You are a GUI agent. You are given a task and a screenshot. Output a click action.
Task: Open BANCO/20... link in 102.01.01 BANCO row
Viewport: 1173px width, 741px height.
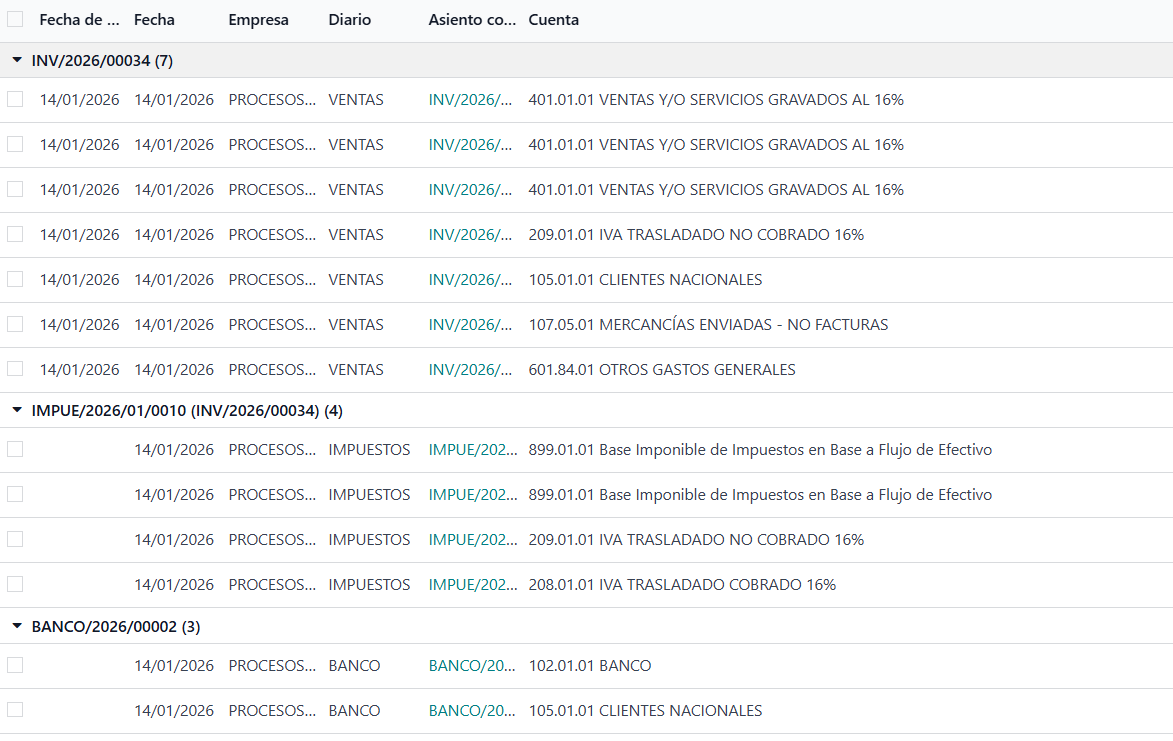(x=472, y=665)
